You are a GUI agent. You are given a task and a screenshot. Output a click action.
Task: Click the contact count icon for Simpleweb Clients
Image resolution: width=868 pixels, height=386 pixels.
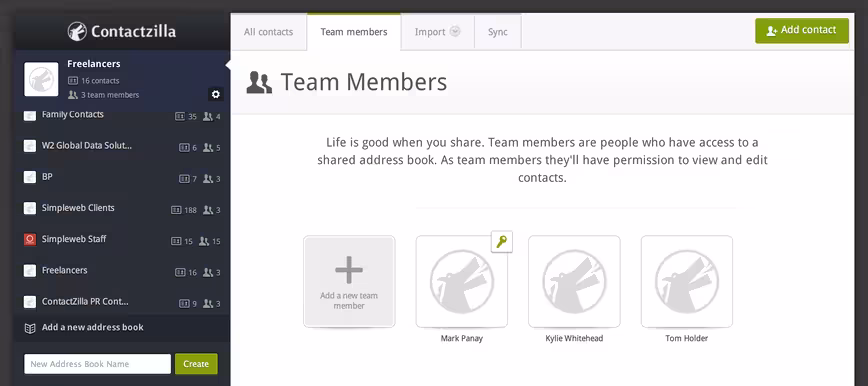point(176,210)
